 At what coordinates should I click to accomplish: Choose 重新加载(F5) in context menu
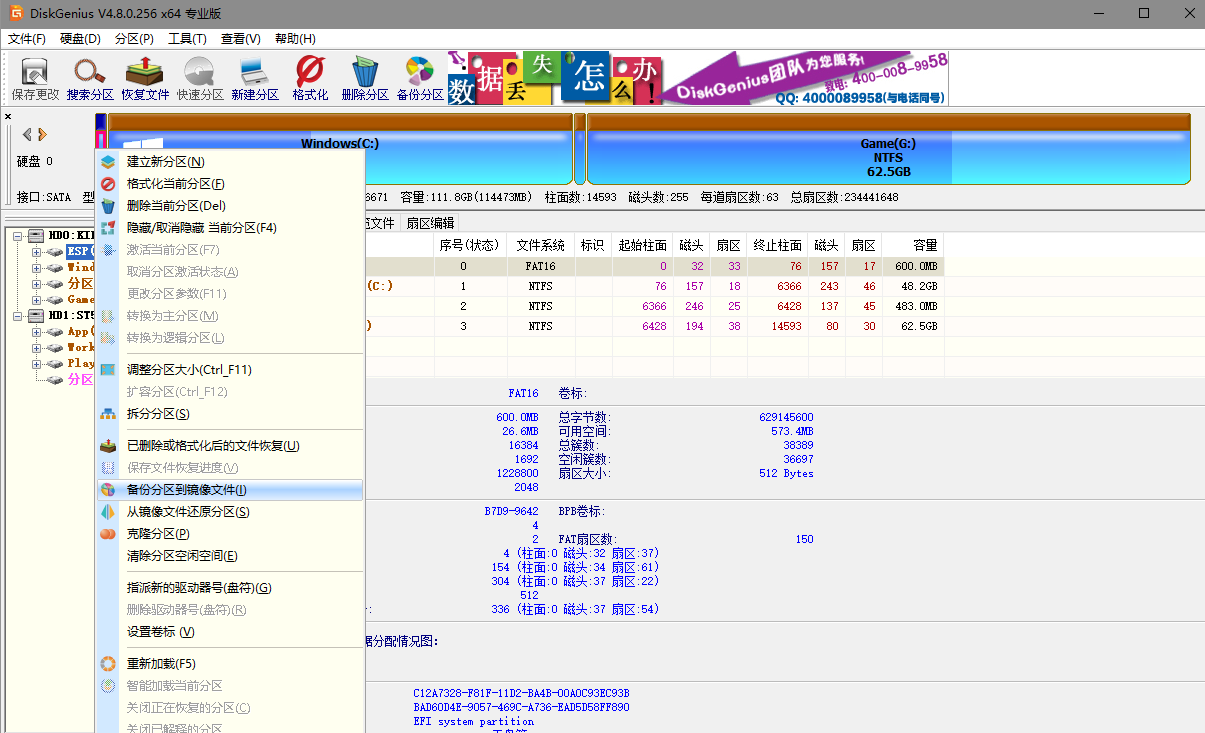coord(230,664)
